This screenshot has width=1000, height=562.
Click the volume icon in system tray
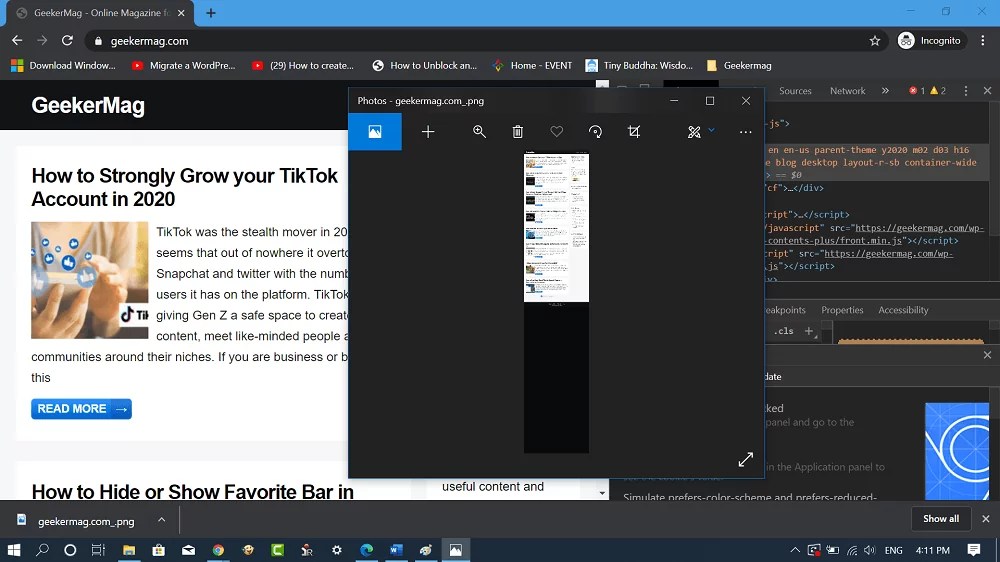(x=870, y=550)
